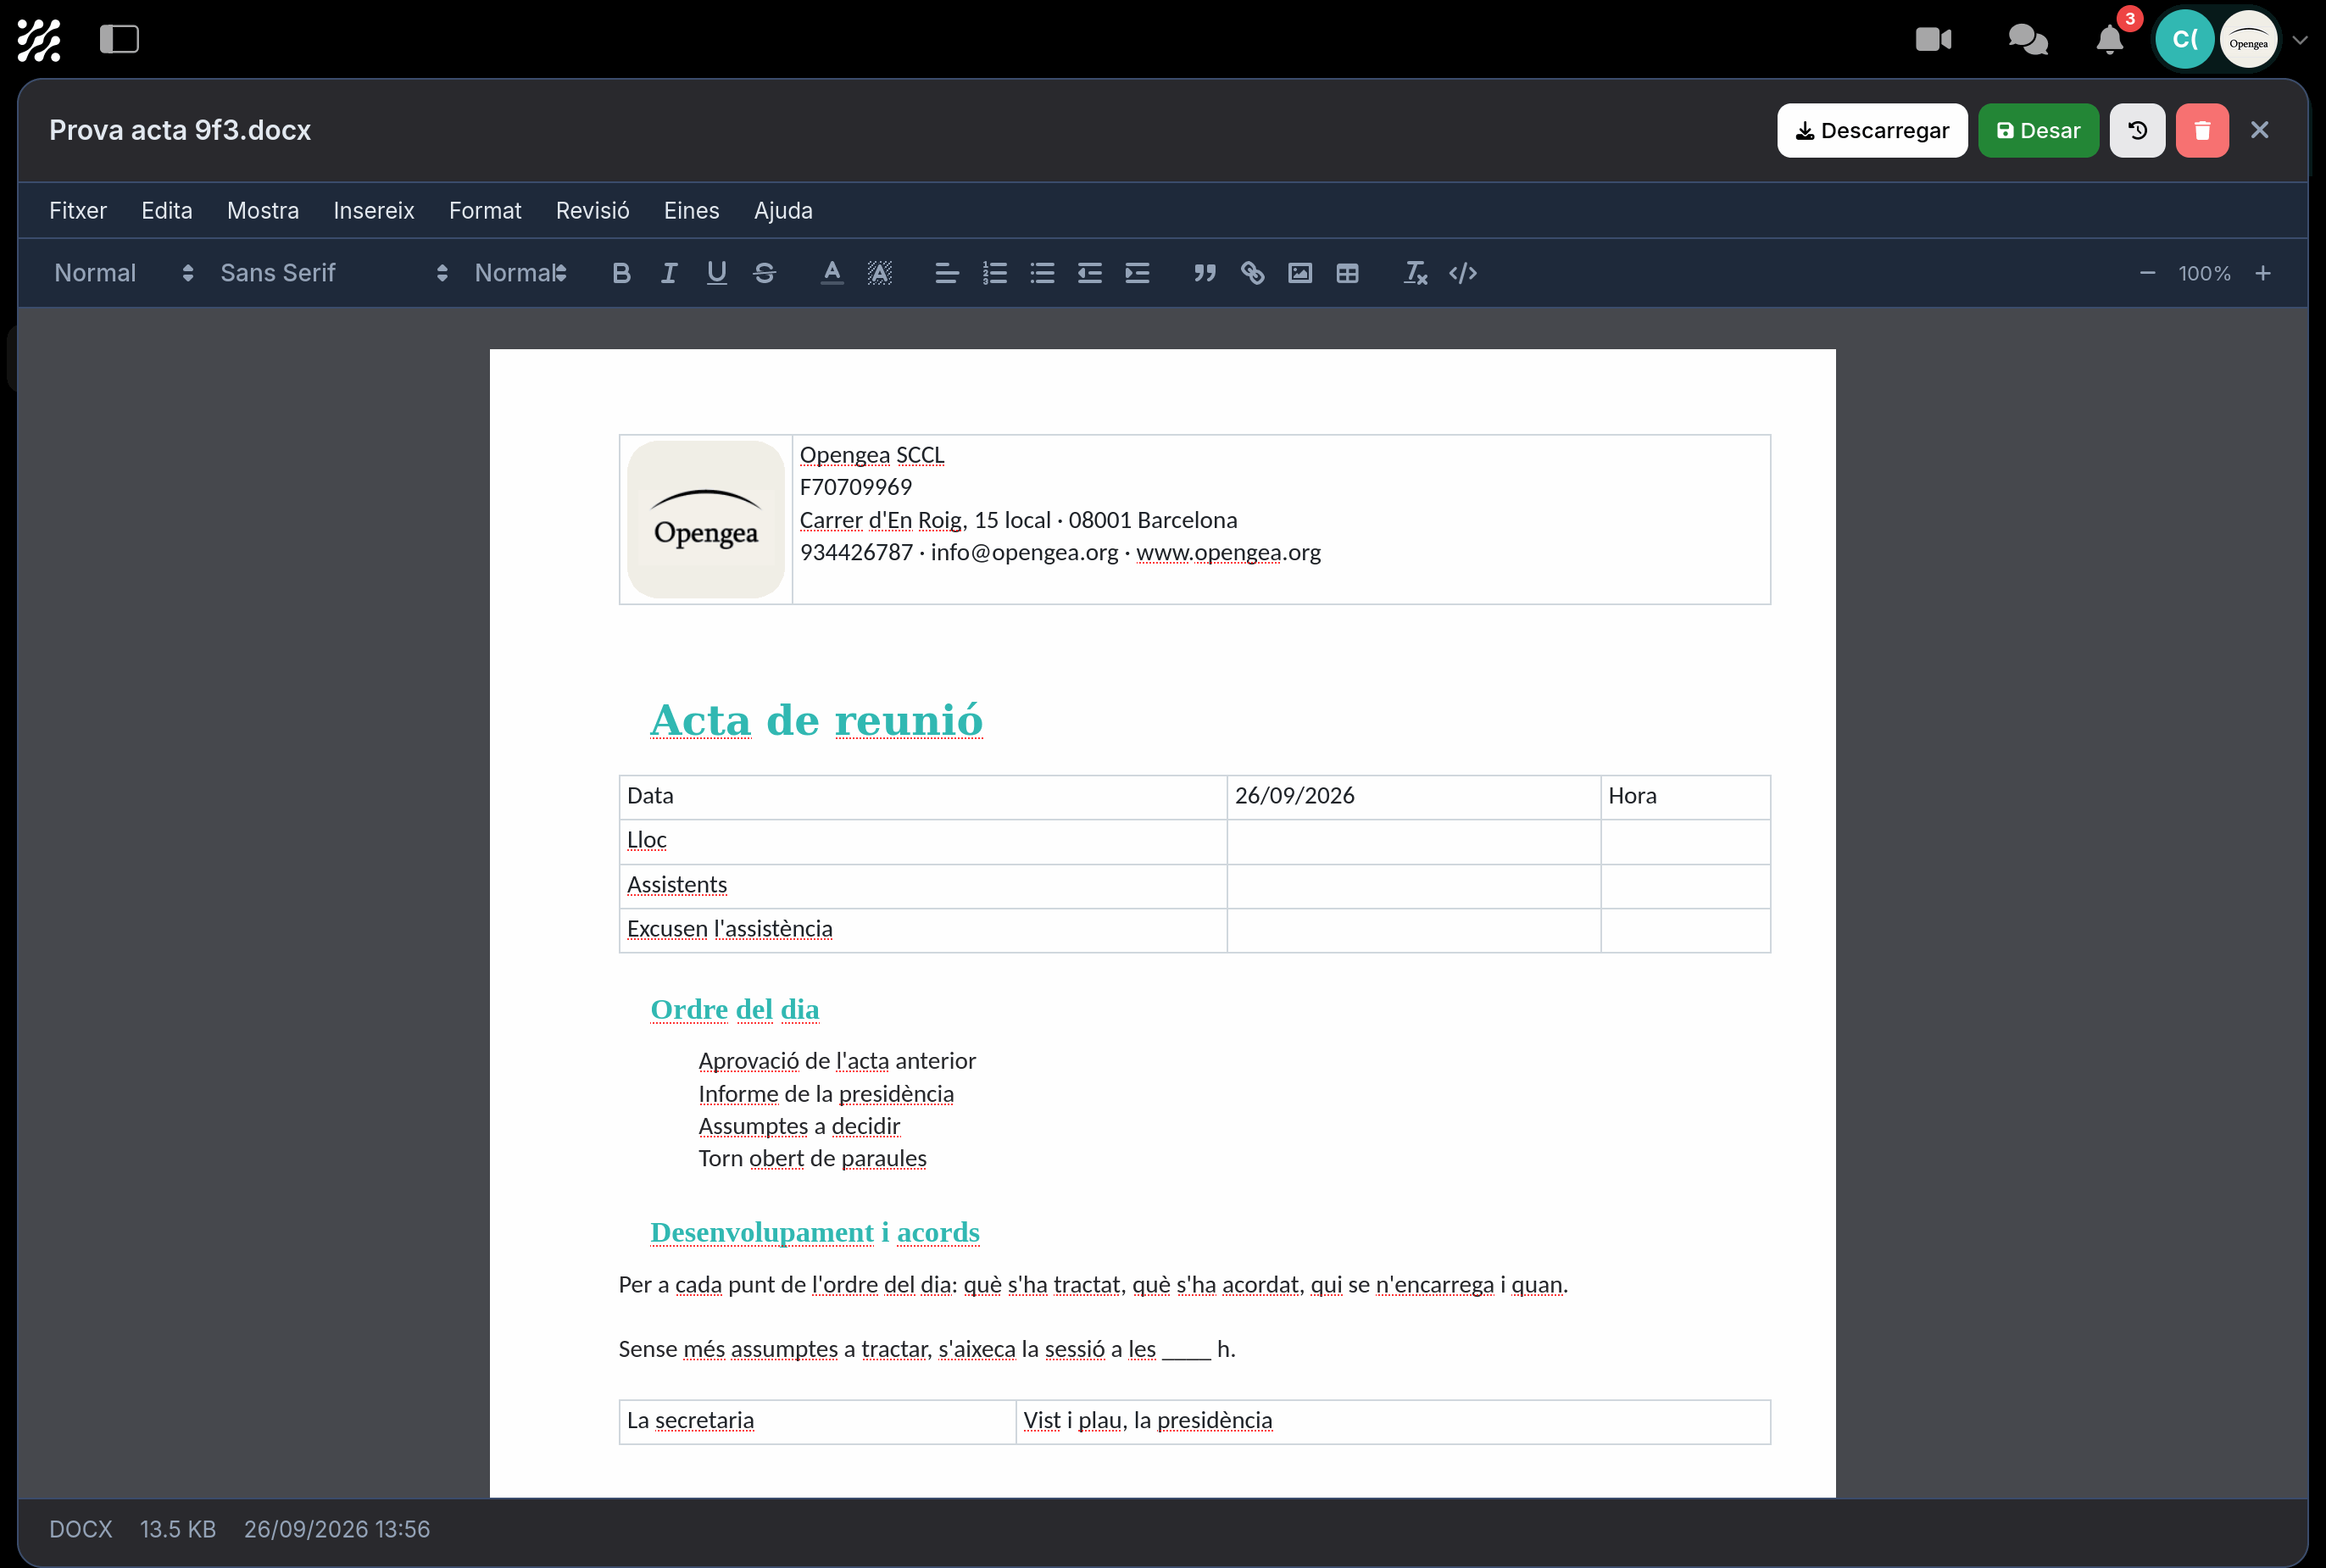Open the text alignment options
This screenshot has height=1568, width=2326.
click(947, 273)
